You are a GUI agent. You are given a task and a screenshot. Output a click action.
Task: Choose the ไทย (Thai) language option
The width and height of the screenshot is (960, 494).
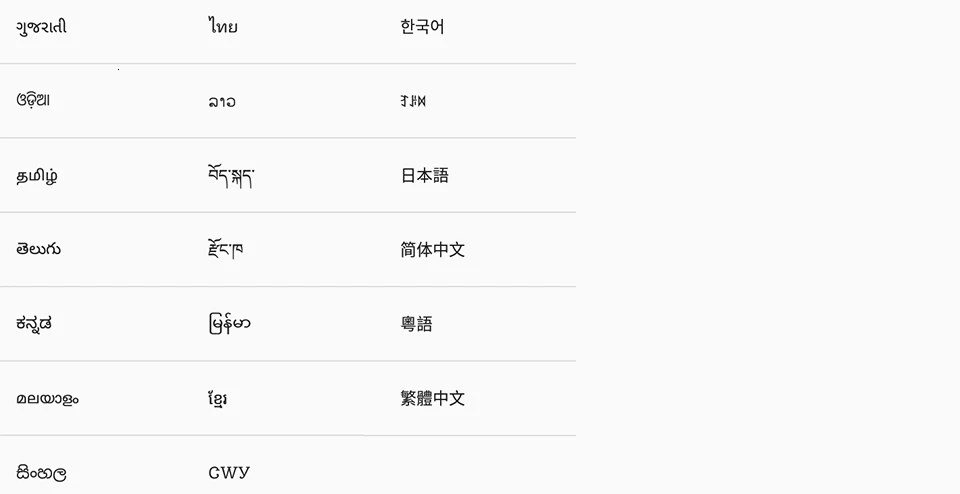[x=223, y=27]
